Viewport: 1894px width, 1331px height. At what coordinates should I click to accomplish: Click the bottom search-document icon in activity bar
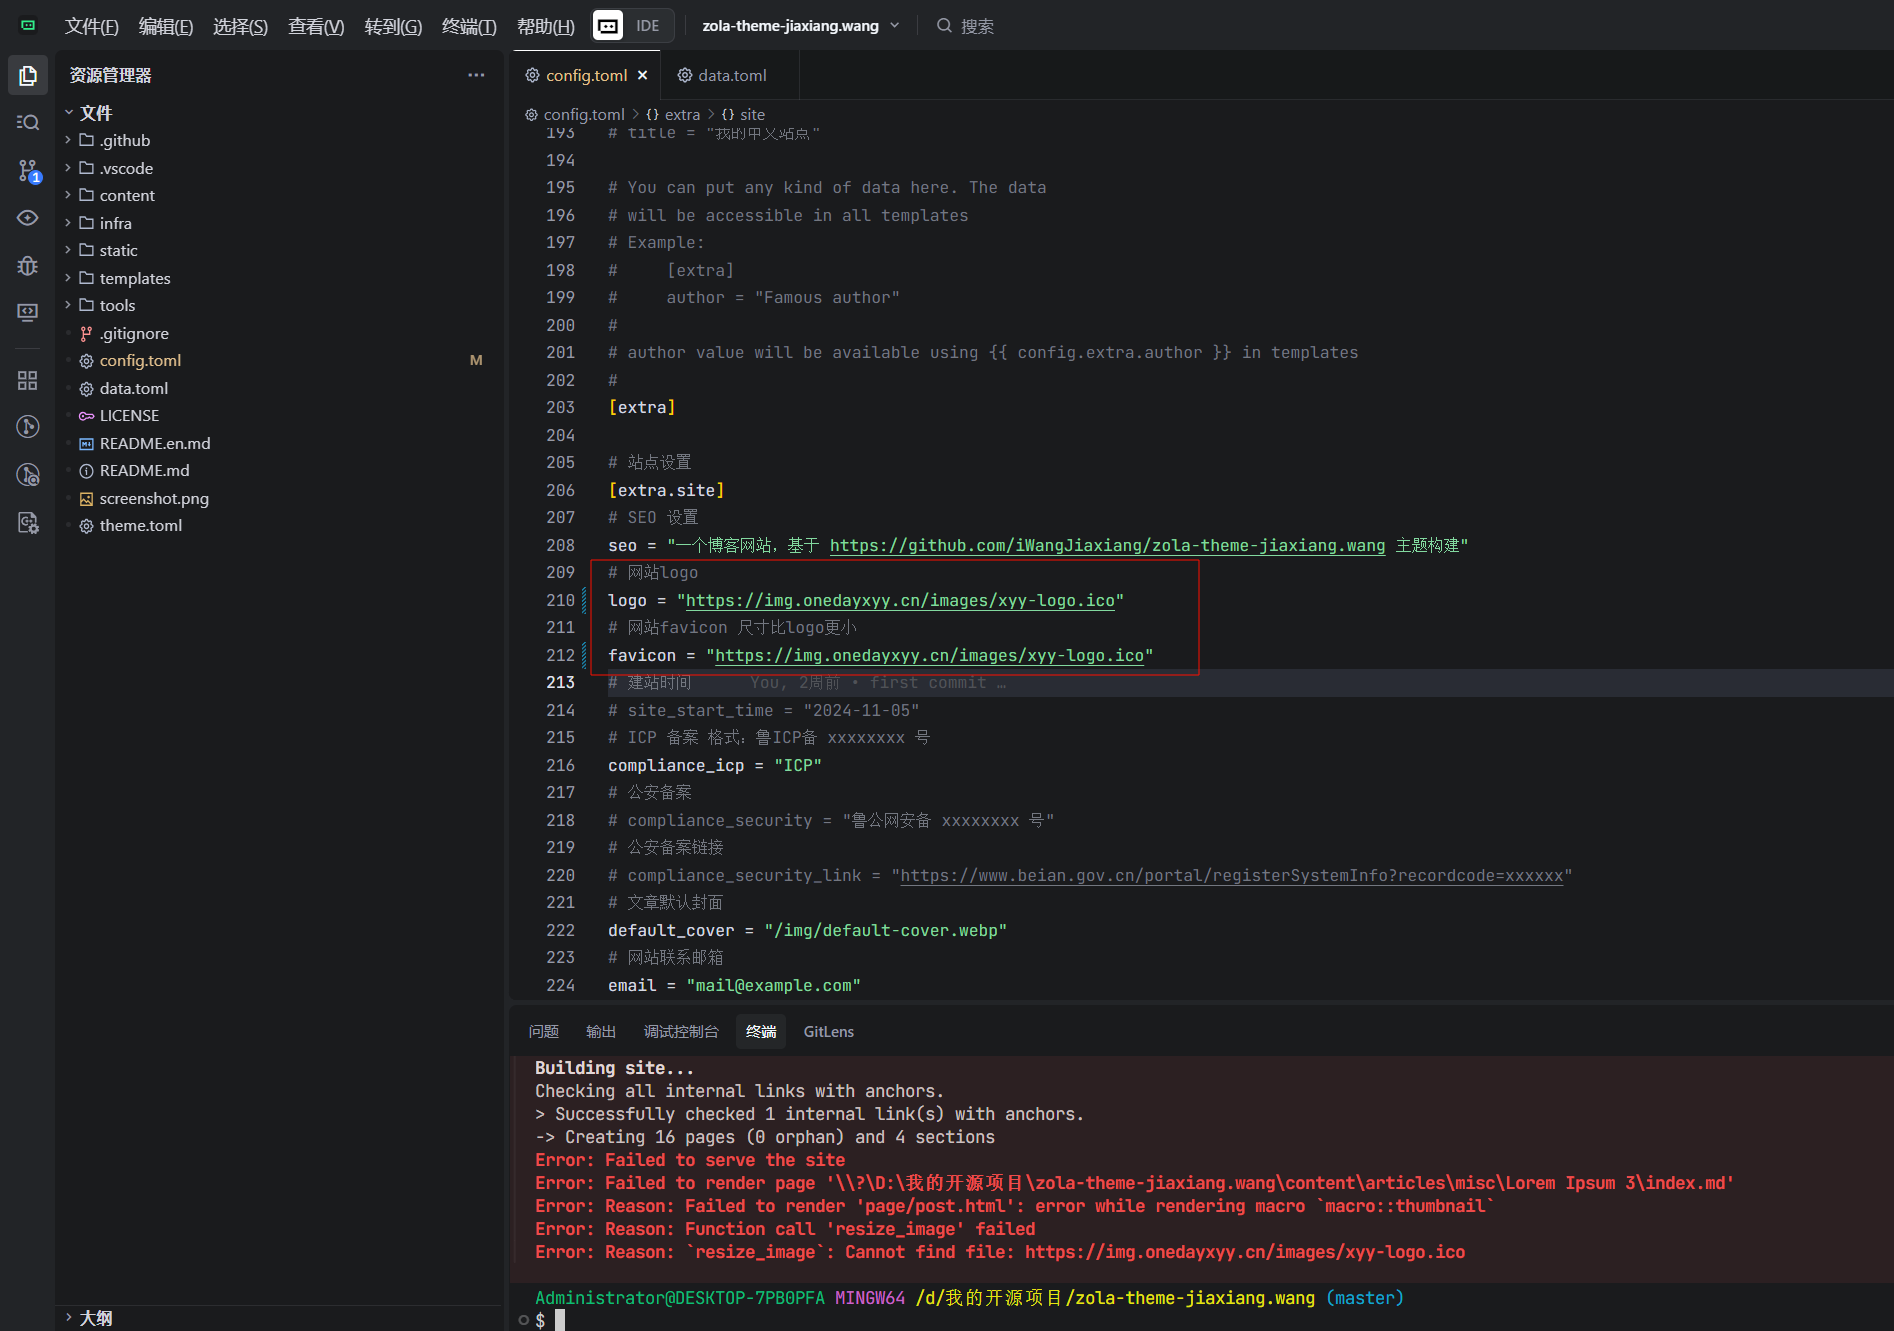pyautogui.click(x=28, y=523)
